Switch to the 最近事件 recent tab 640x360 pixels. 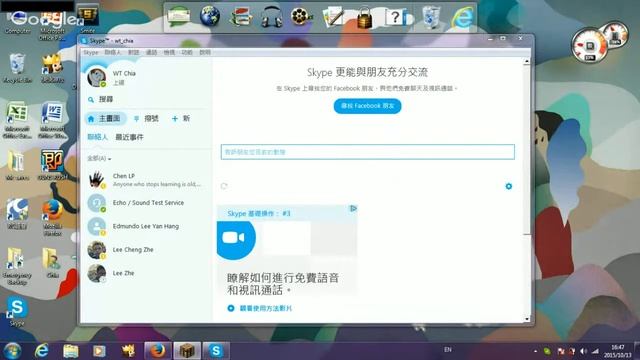(129, 137)
